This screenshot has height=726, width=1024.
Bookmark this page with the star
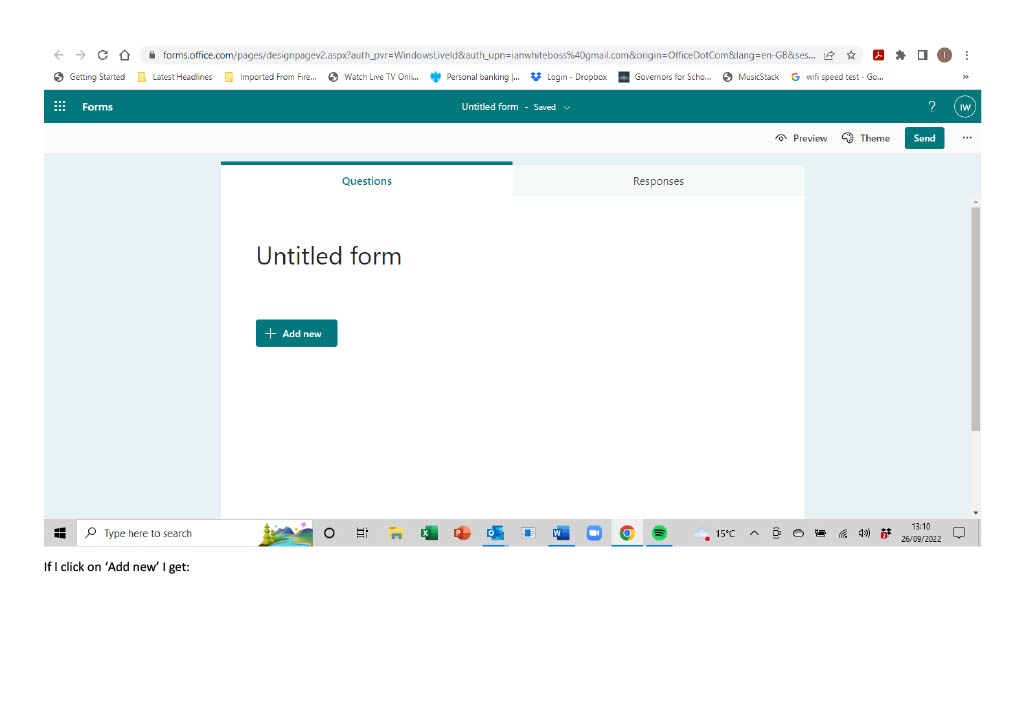pyautogui.click(x=851, y=55)
